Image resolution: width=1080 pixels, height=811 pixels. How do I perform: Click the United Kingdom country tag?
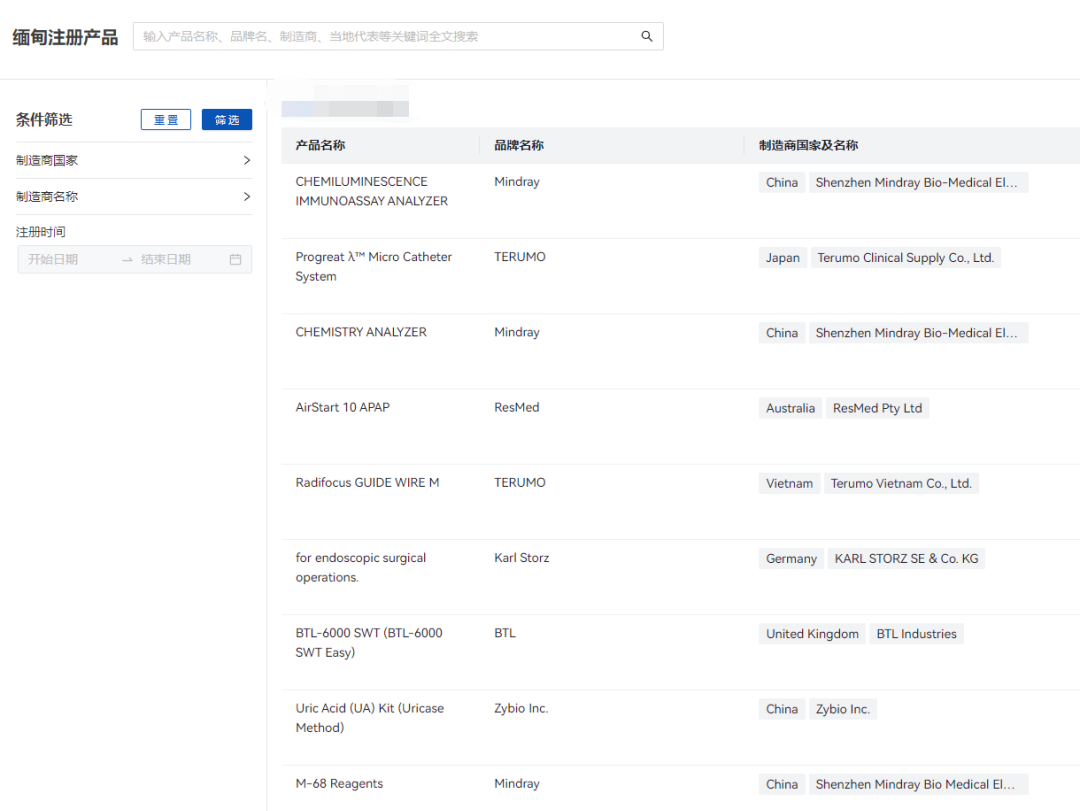pyautogui.click(x=812, y=633)
